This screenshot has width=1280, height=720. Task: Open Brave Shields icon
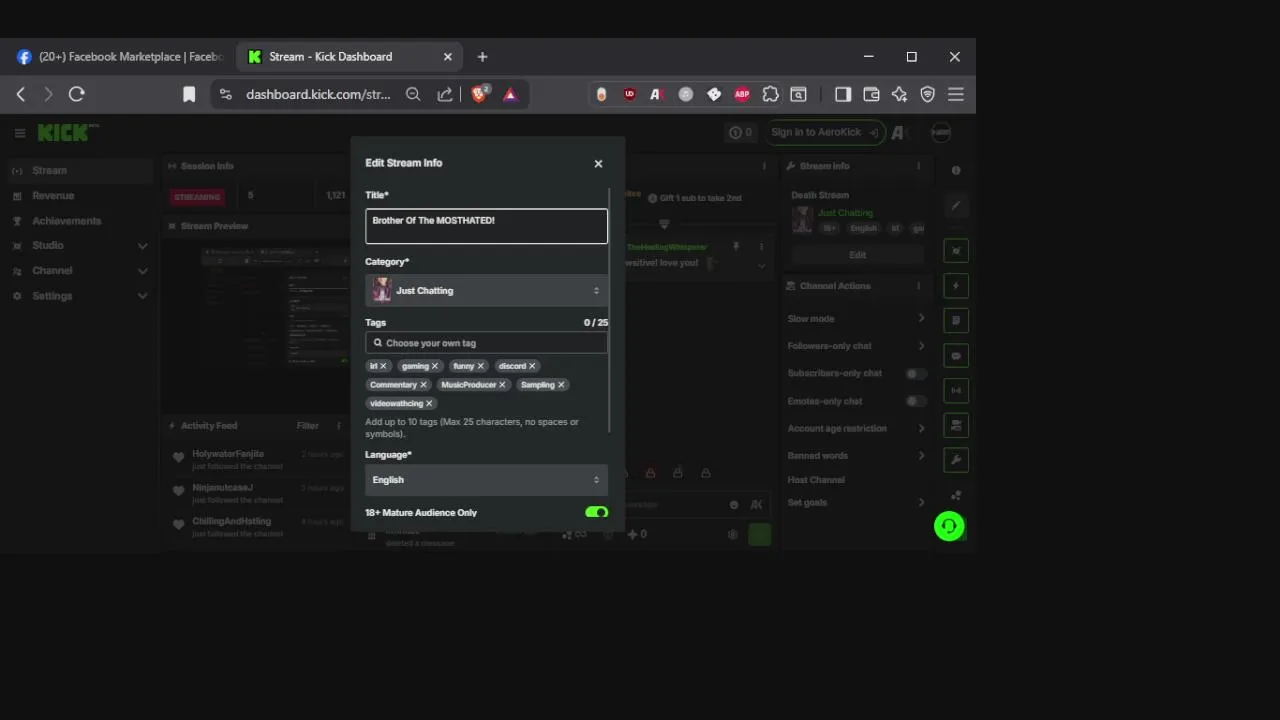480,94
